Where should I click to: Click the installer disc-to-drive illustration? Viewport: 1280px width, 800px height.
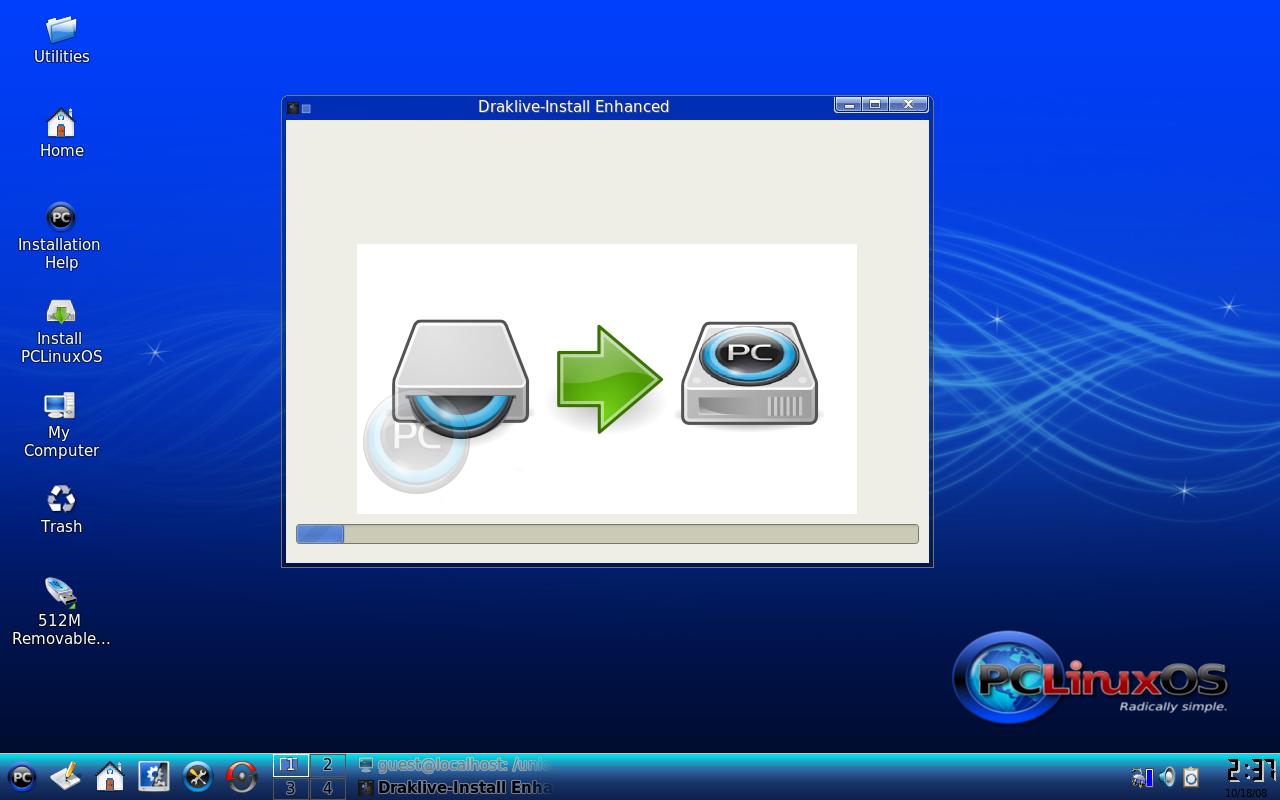coord(607,379)
